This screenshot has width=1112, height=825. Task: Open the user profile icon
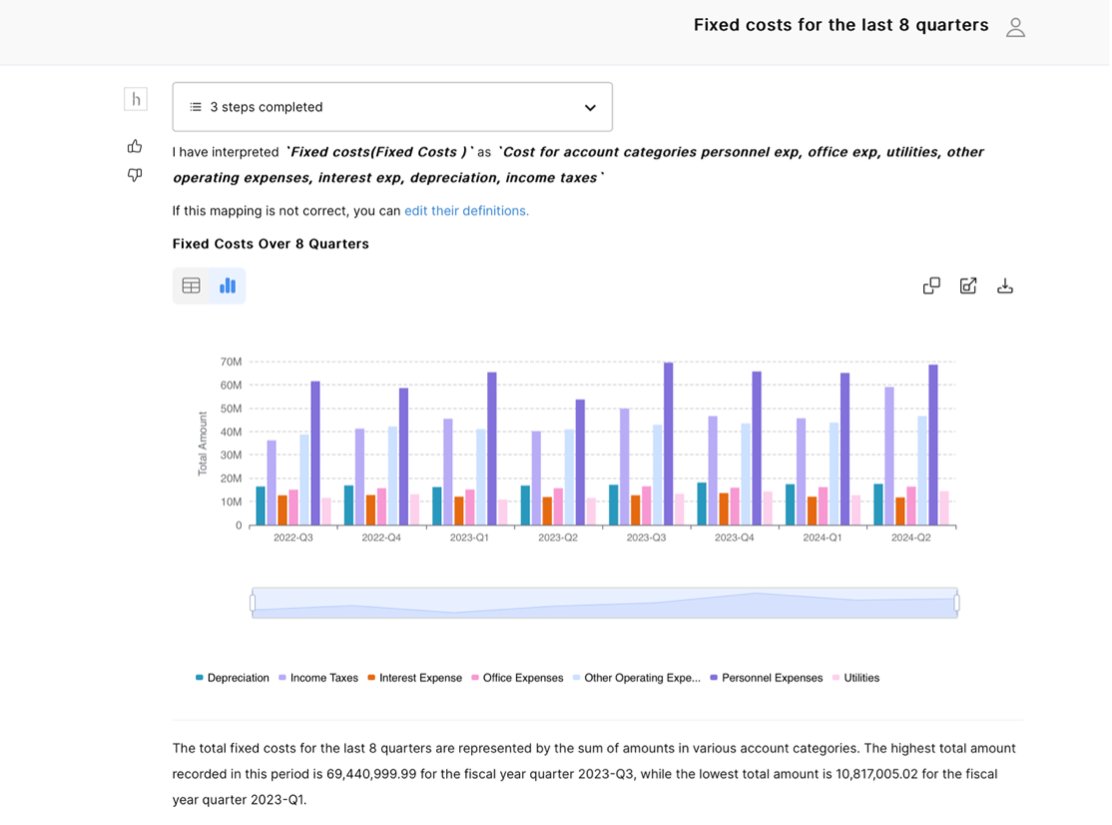(x=1016, y=27)
